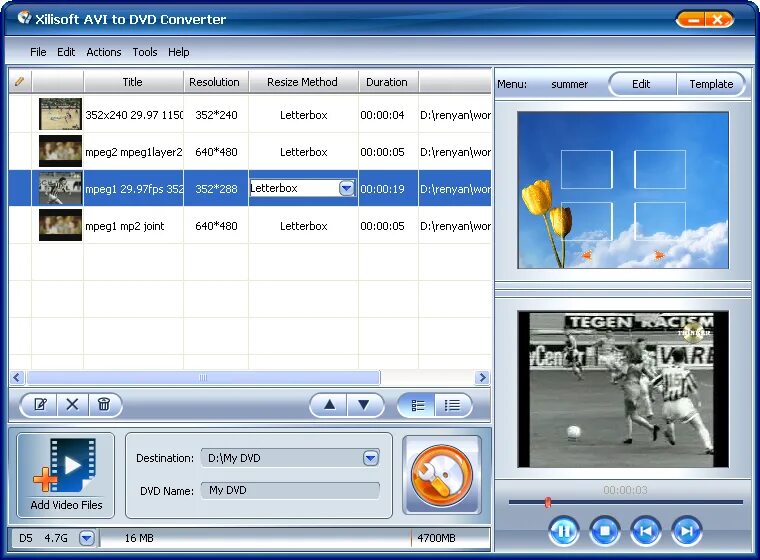
Task: Open the File menu
Action: pyautogui.click(x=38, y=52)
